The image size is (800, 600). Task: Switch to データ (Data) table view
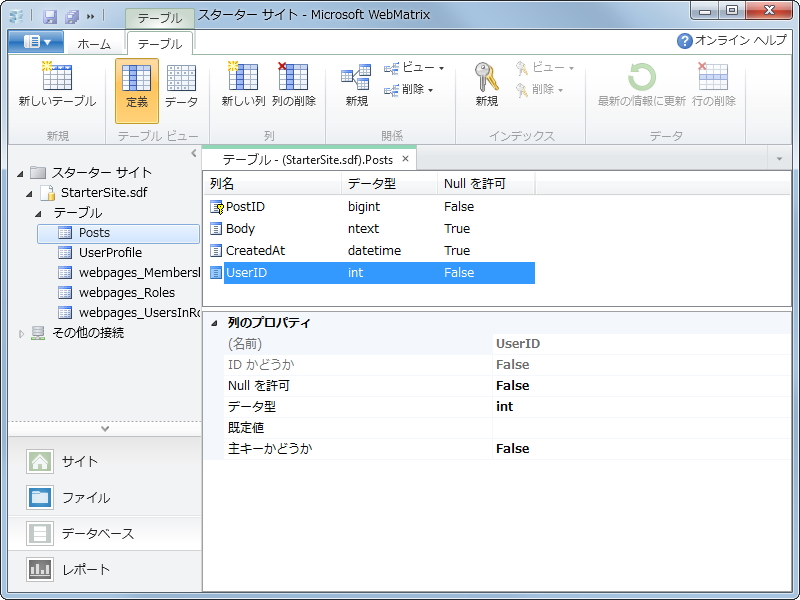coord(182,87)
